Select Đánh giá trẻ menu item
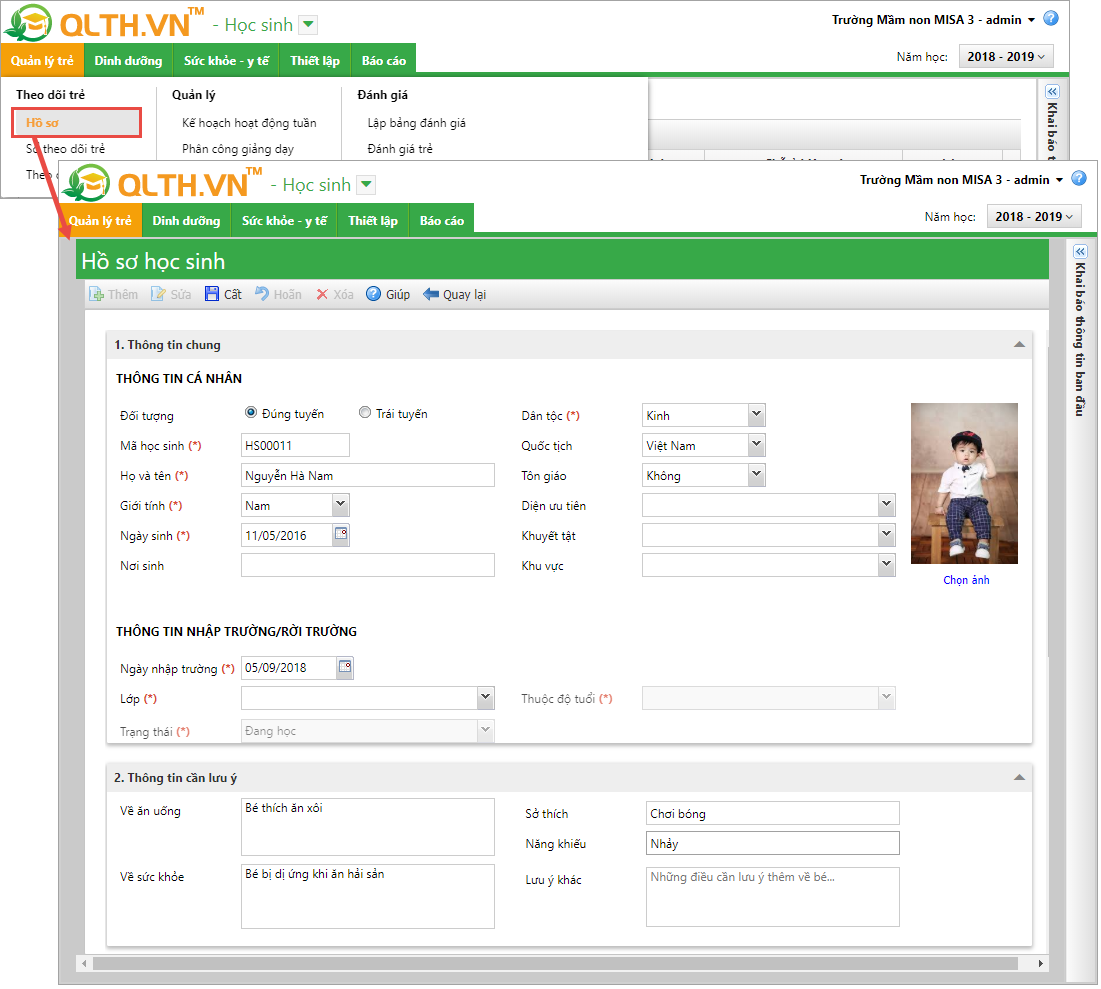The width and height of the screenshot is (1101, 989). click(400, 149)
